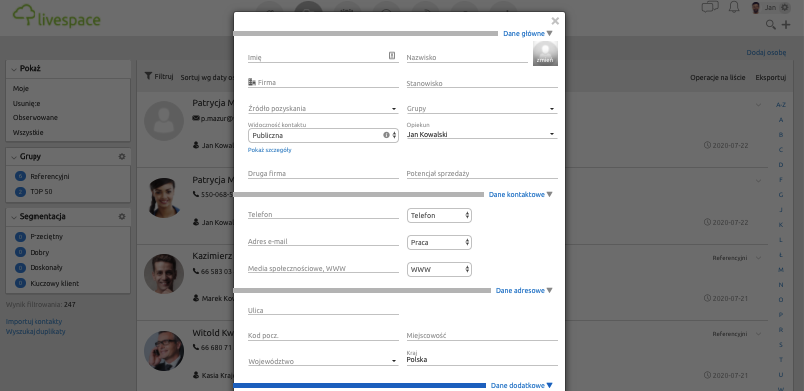Collapse the Dane adresowe section

(524, 291)
